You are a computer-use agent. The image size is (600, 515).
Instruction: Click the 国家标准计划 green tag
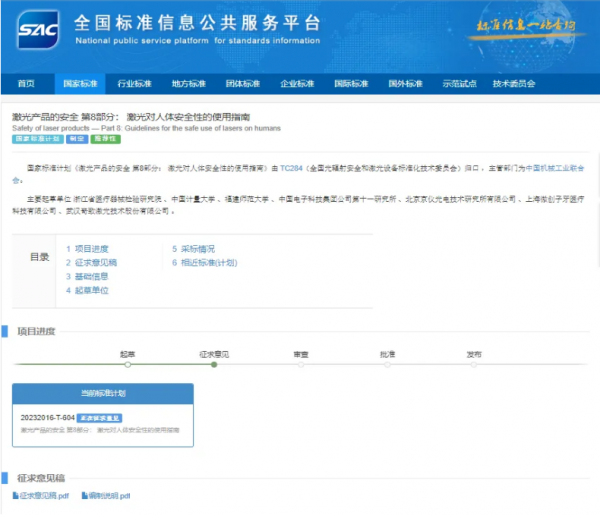point(34,139)
